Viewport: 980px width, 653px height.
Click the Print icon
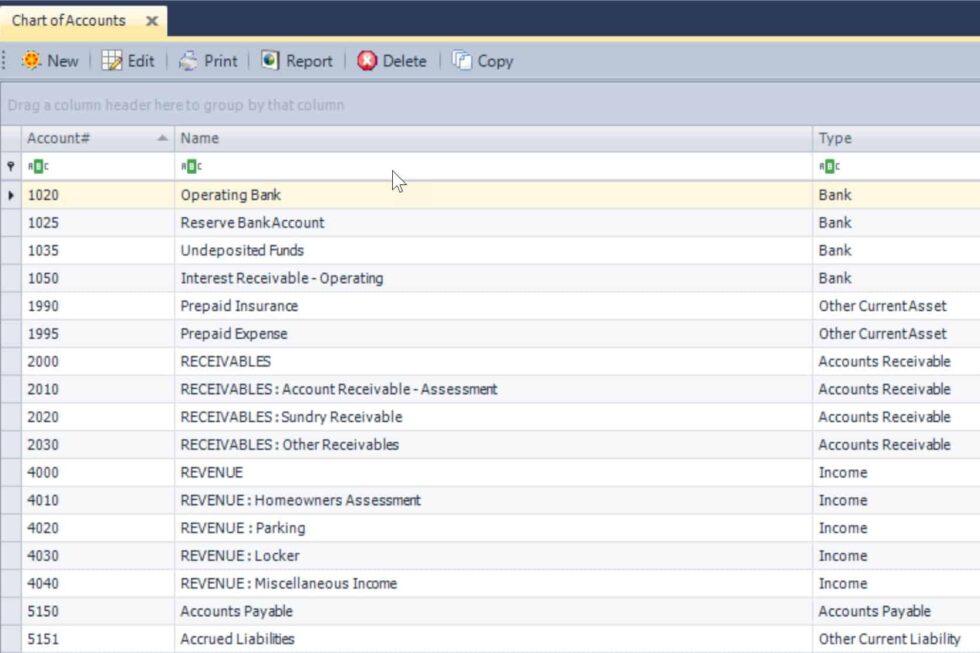[188, 60]
